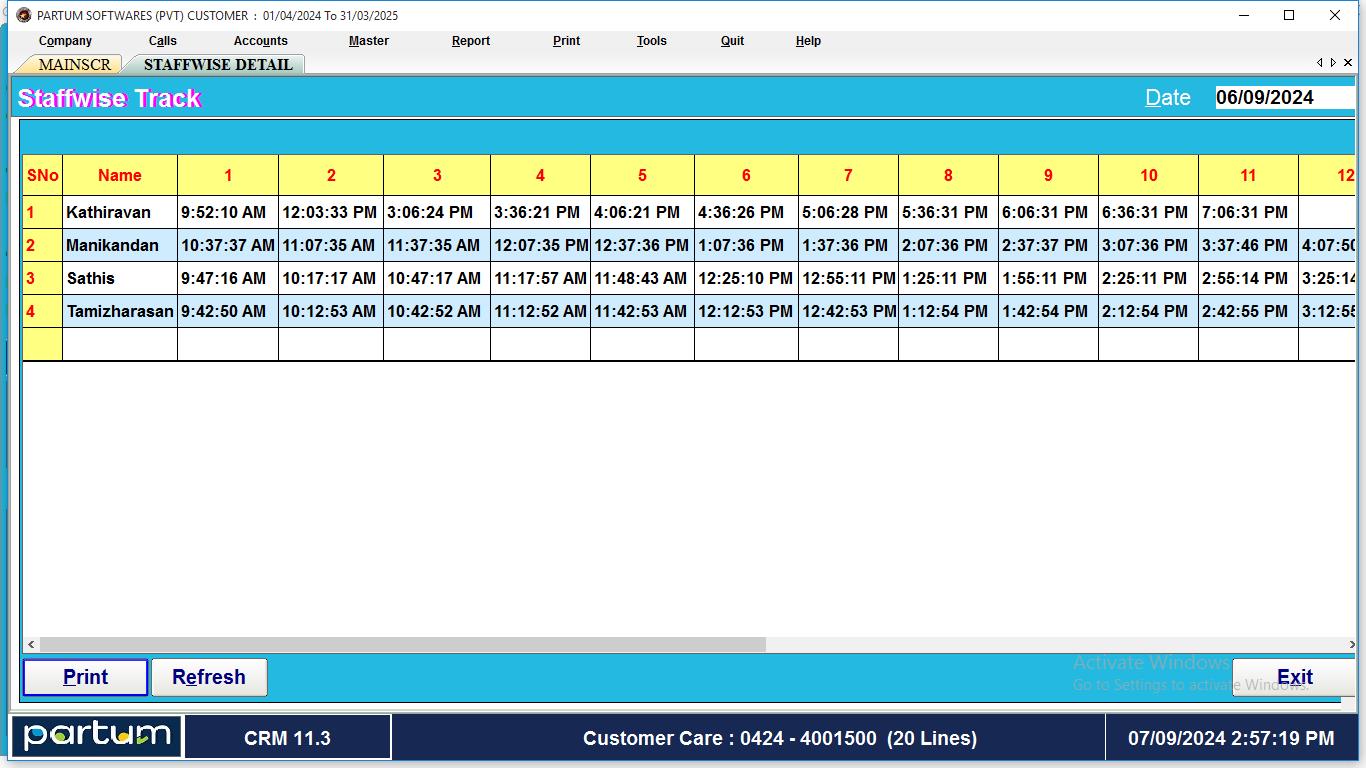Click the Exit button
This screenshot has width=1366, height=768.
1294,677
